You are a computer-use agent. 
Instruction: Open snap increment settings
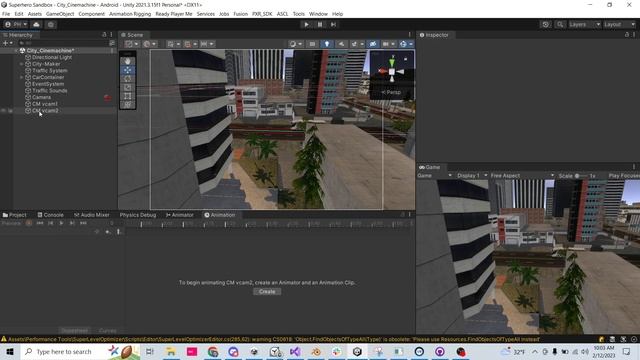(x=207, y=44)
